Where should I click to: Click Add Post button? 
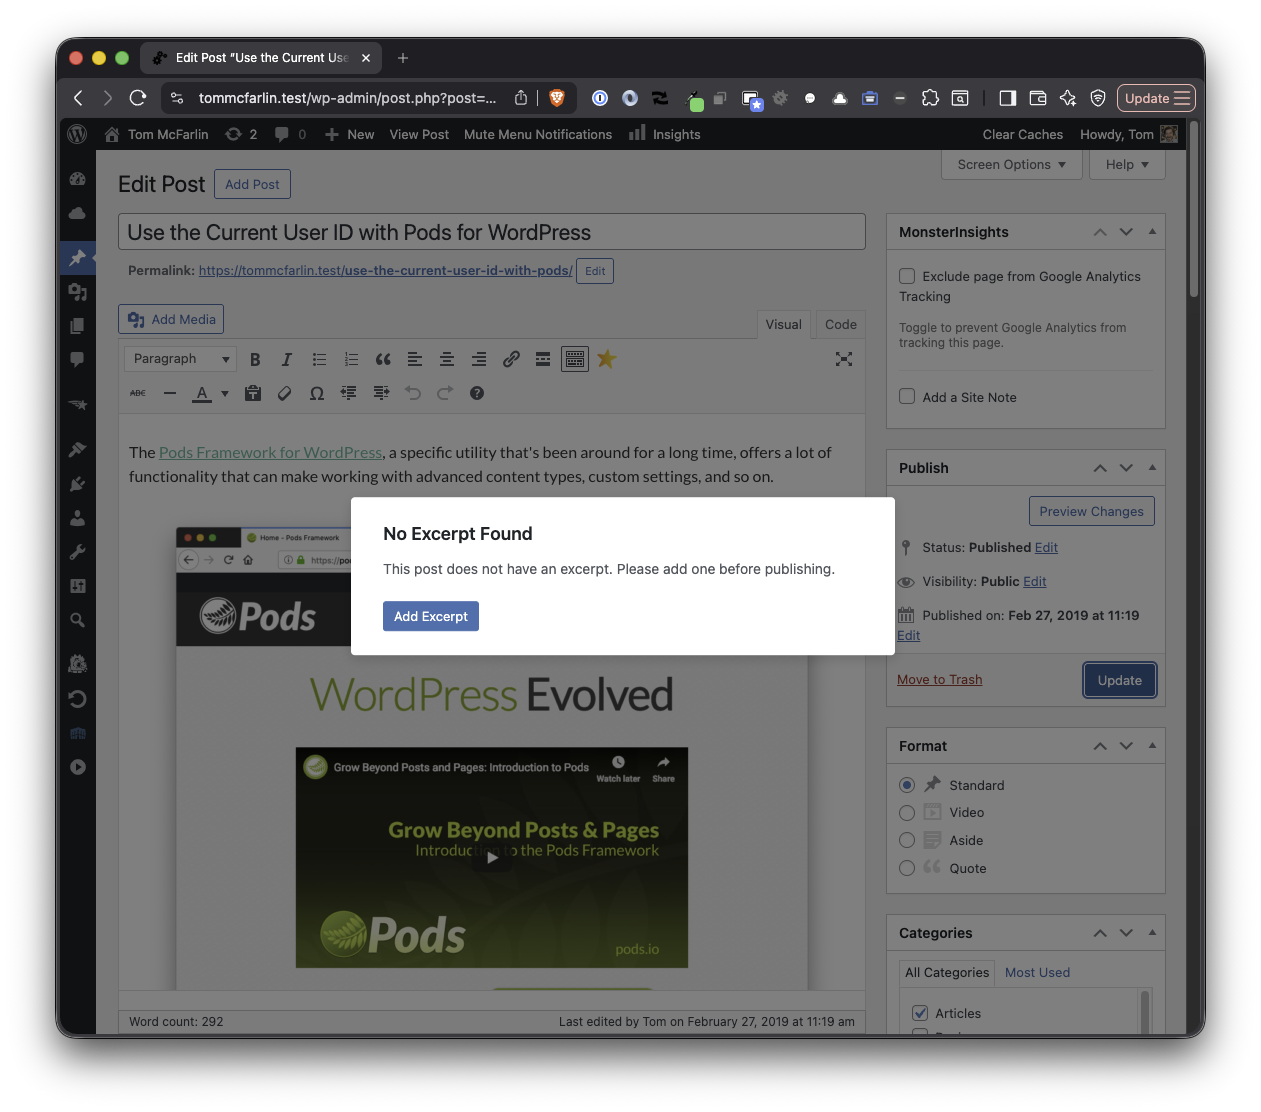point(252,184)
